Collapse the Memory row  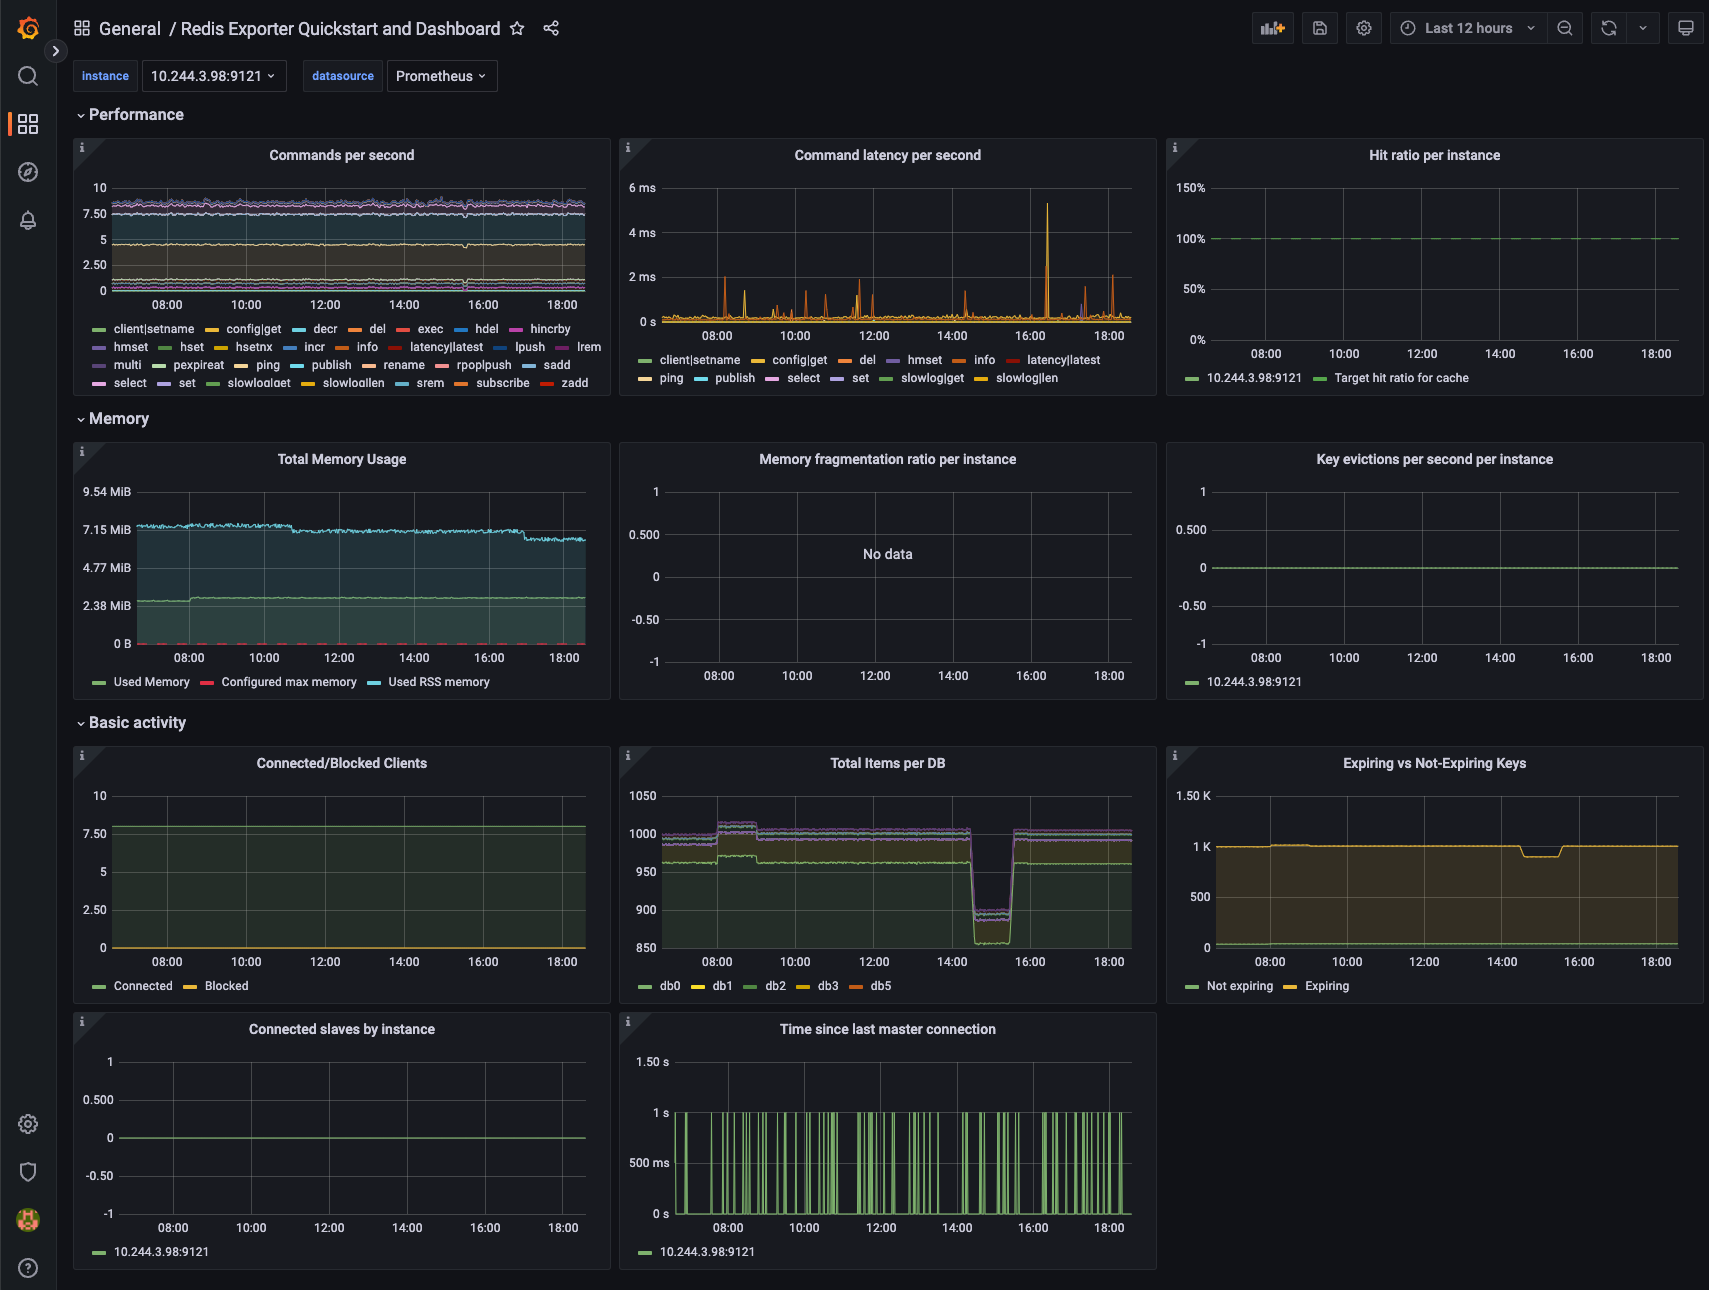click(x=113, y=419)
